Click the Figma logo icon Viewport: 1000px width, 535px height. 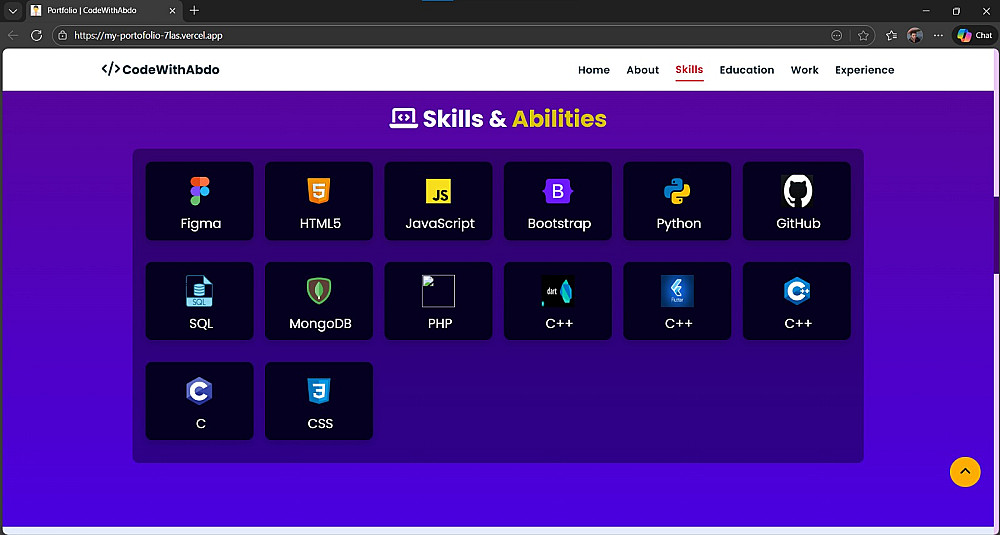200,191
